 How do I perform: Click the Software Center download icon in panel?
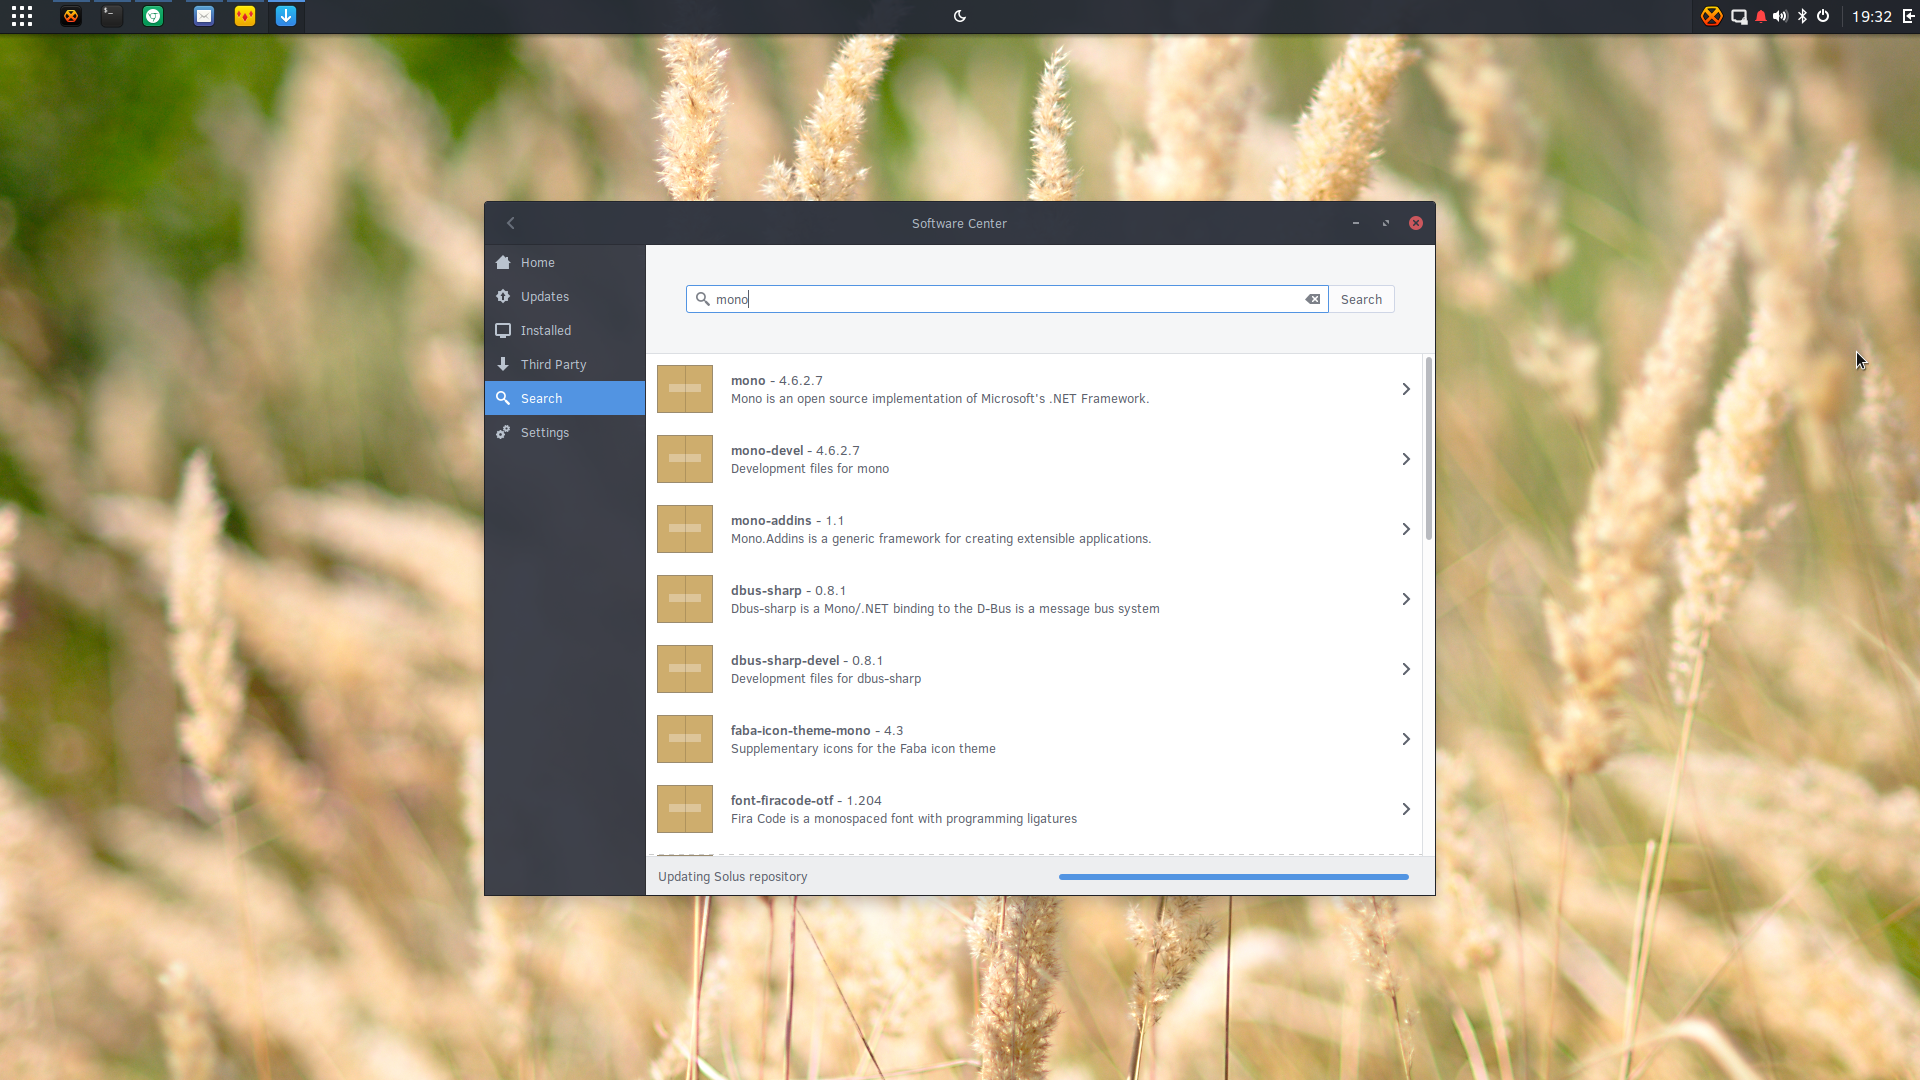click(x=286, y=16)
